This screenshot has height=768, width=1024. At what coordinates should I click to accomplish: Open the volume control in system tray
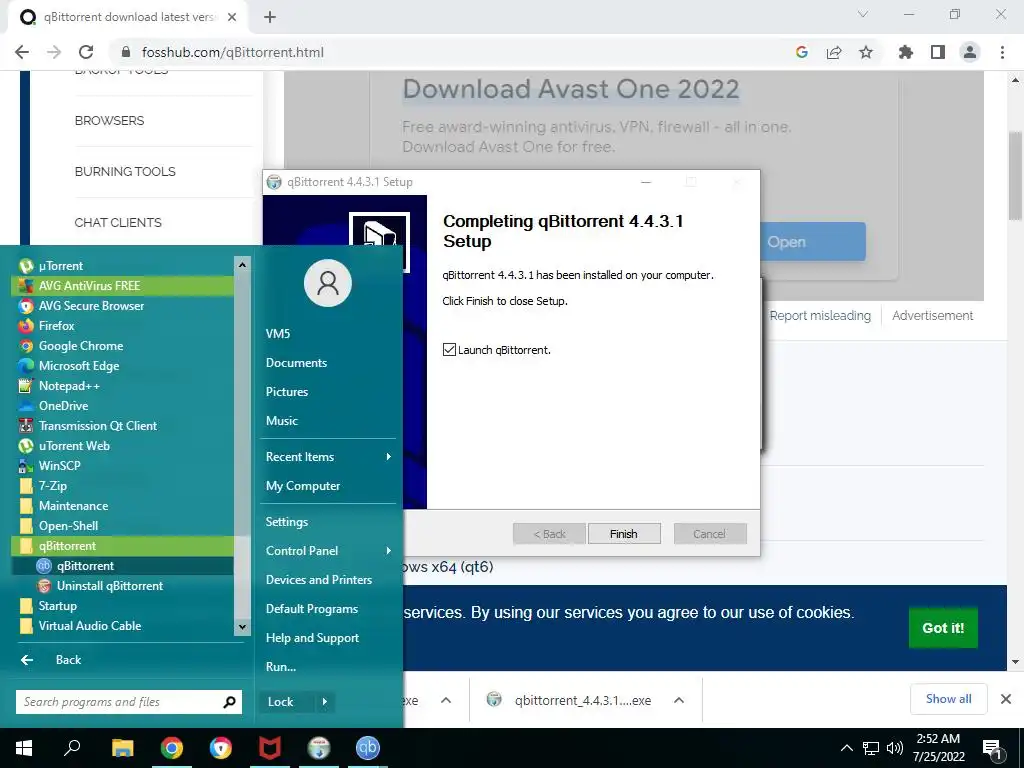tap(895, 748)
